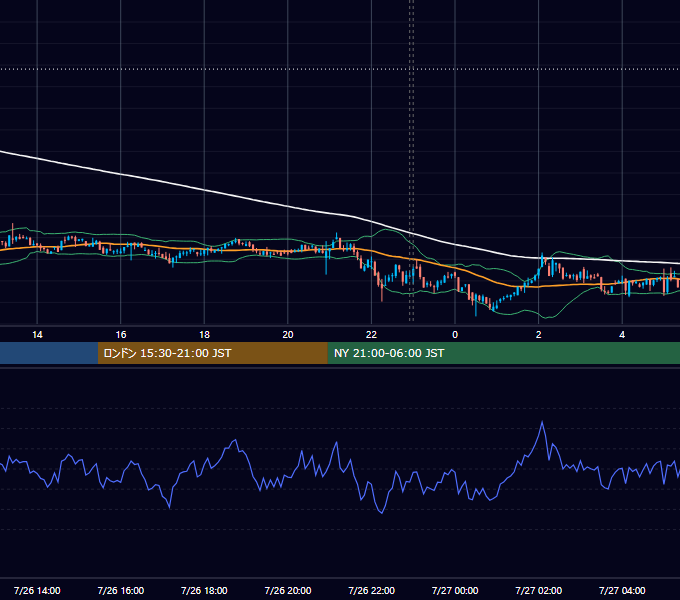Viewport: 680px width, 600px height.
Task: Click the NY 21:00-06:00 JST session bar
Action: click(x=503, y=353)
